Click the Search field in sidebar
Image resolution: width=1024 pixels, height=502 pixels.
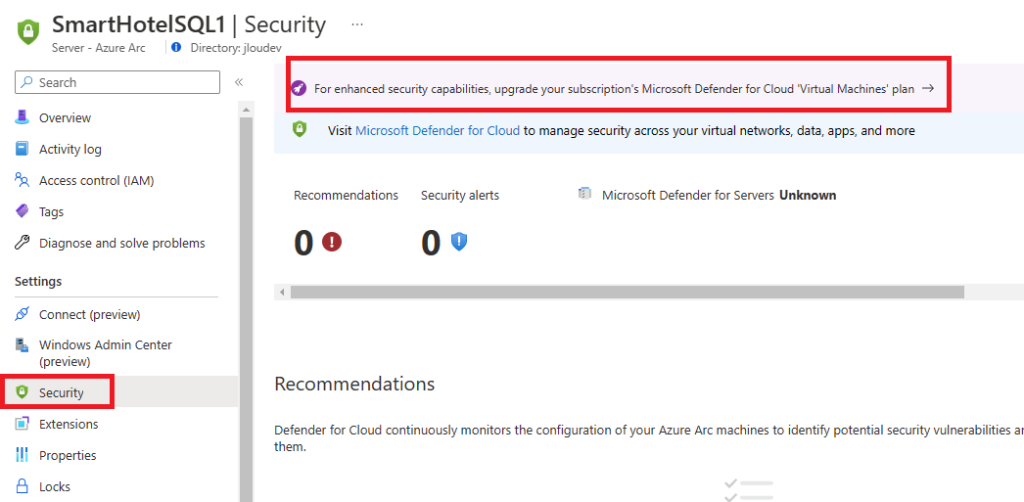click(x=118, y=82)
